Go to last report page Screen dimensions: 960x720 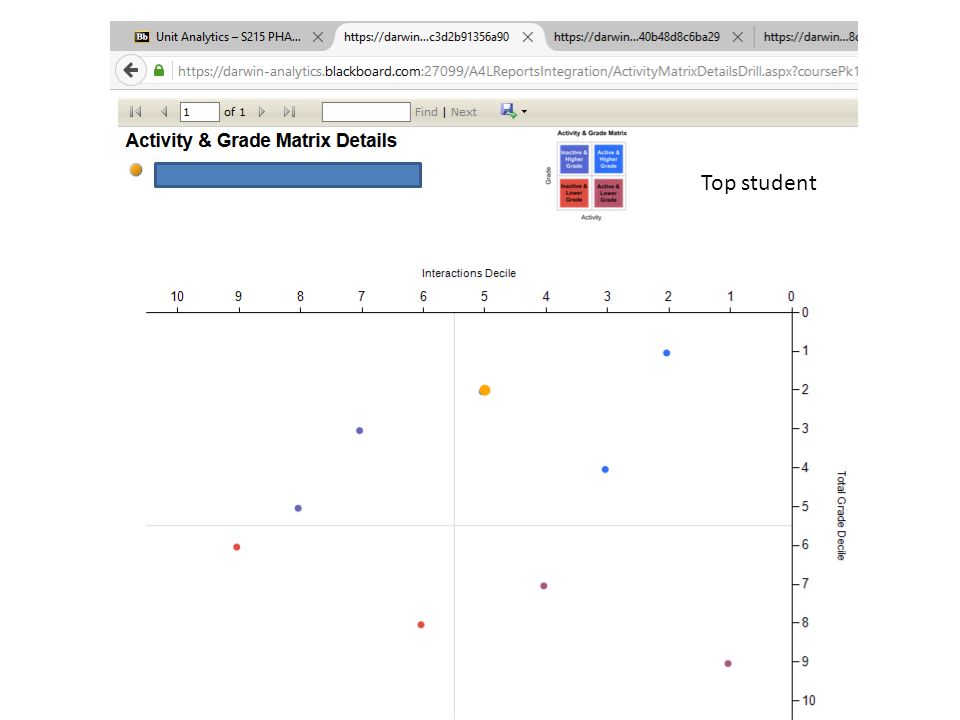290,112
